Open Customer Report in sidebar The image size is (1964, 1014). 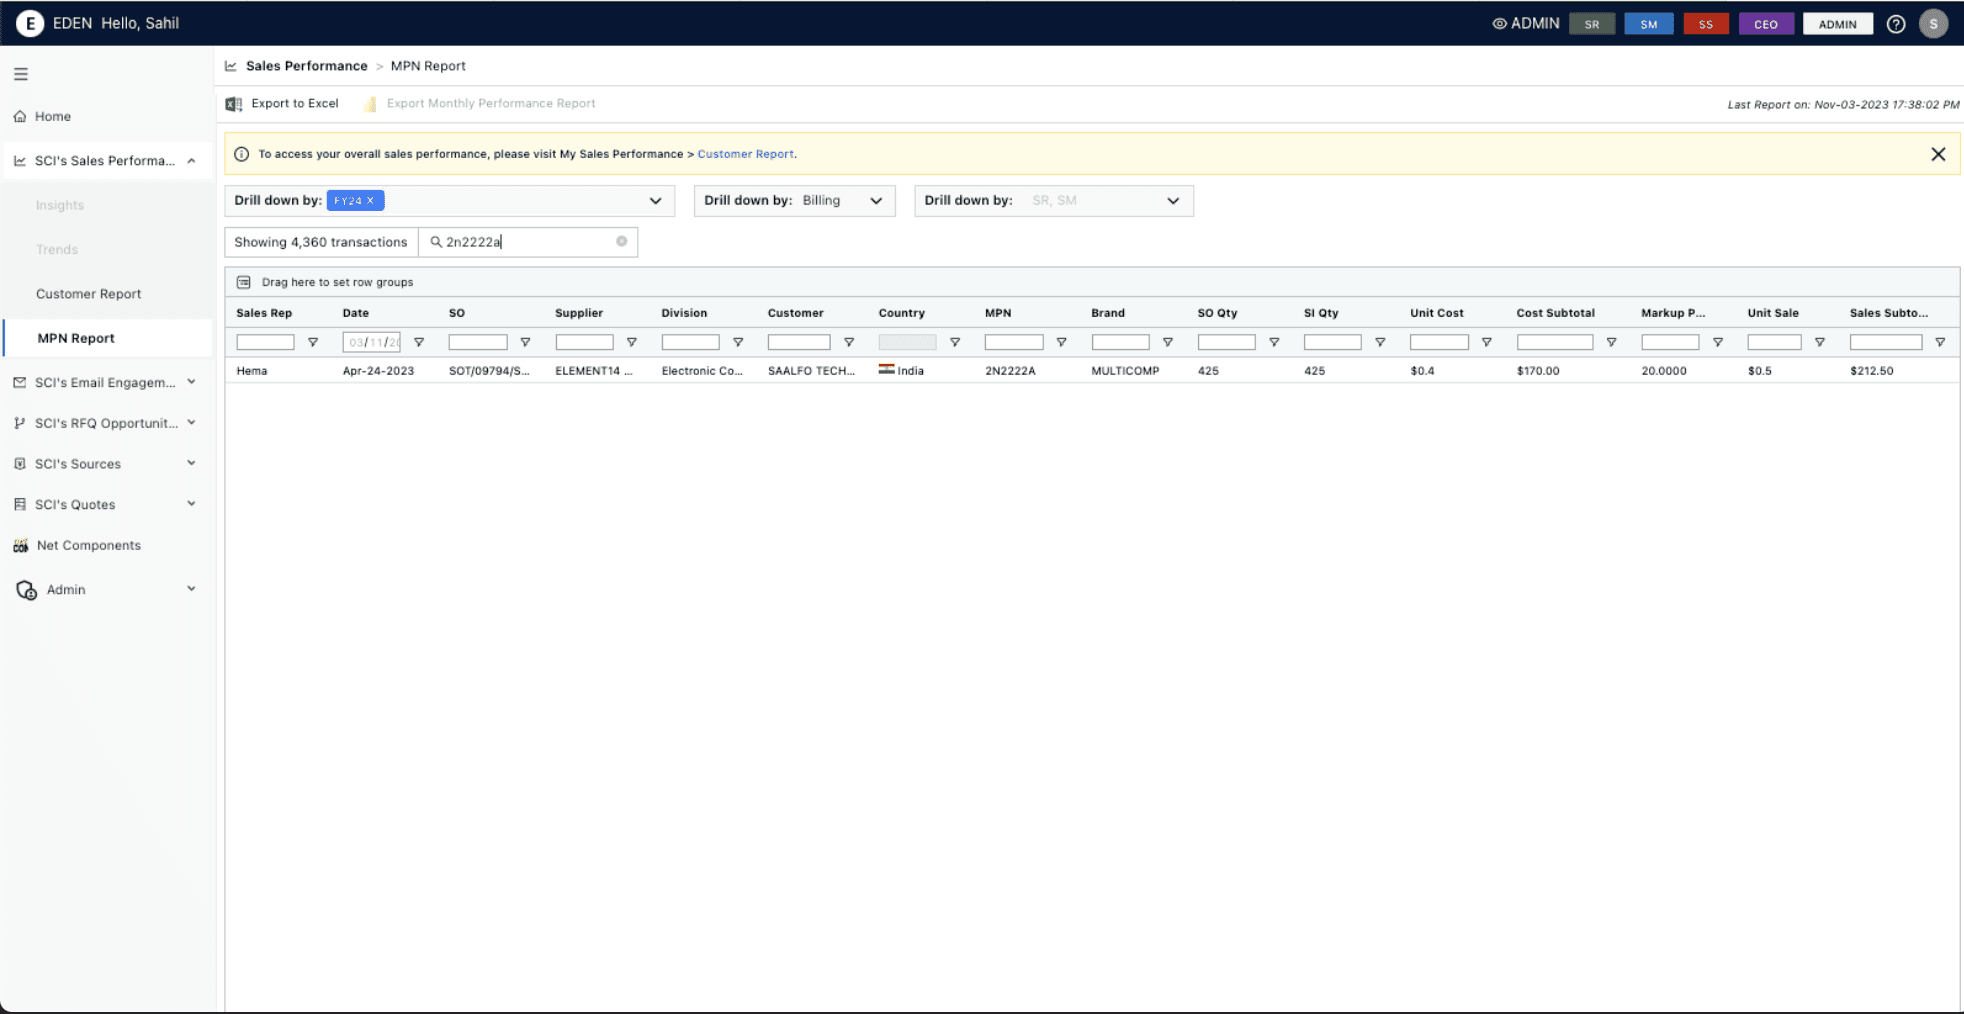(89, 293)
